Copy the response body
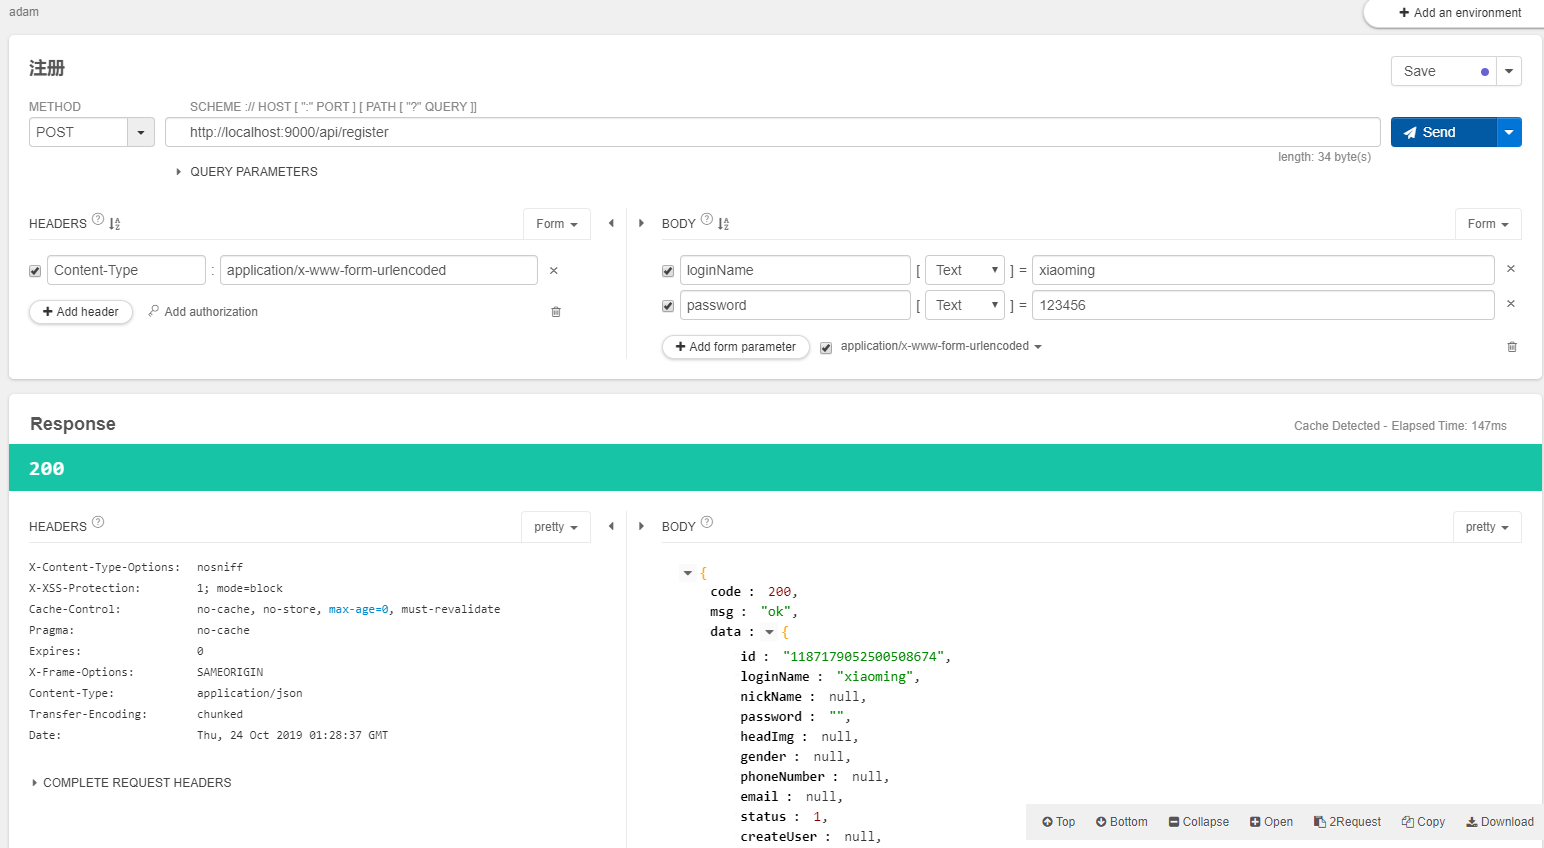1544x848 pixels. [1423, 822]
